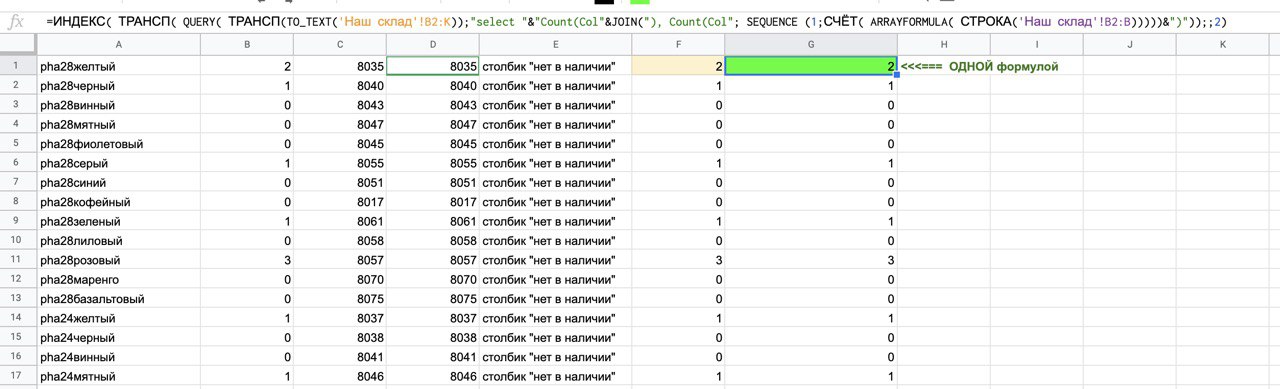1280x389 pixels.
Task: Select column I header
Action: pos(1036,44)
